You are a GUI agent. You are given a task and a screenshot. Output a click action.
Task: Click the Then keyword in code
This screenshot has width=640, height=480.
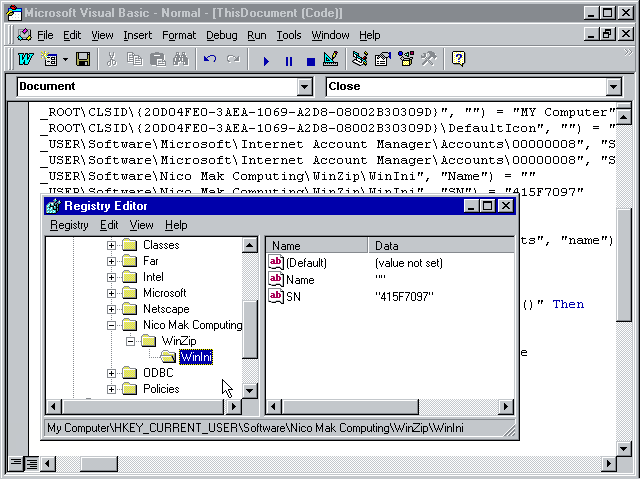tap(568, 304)
